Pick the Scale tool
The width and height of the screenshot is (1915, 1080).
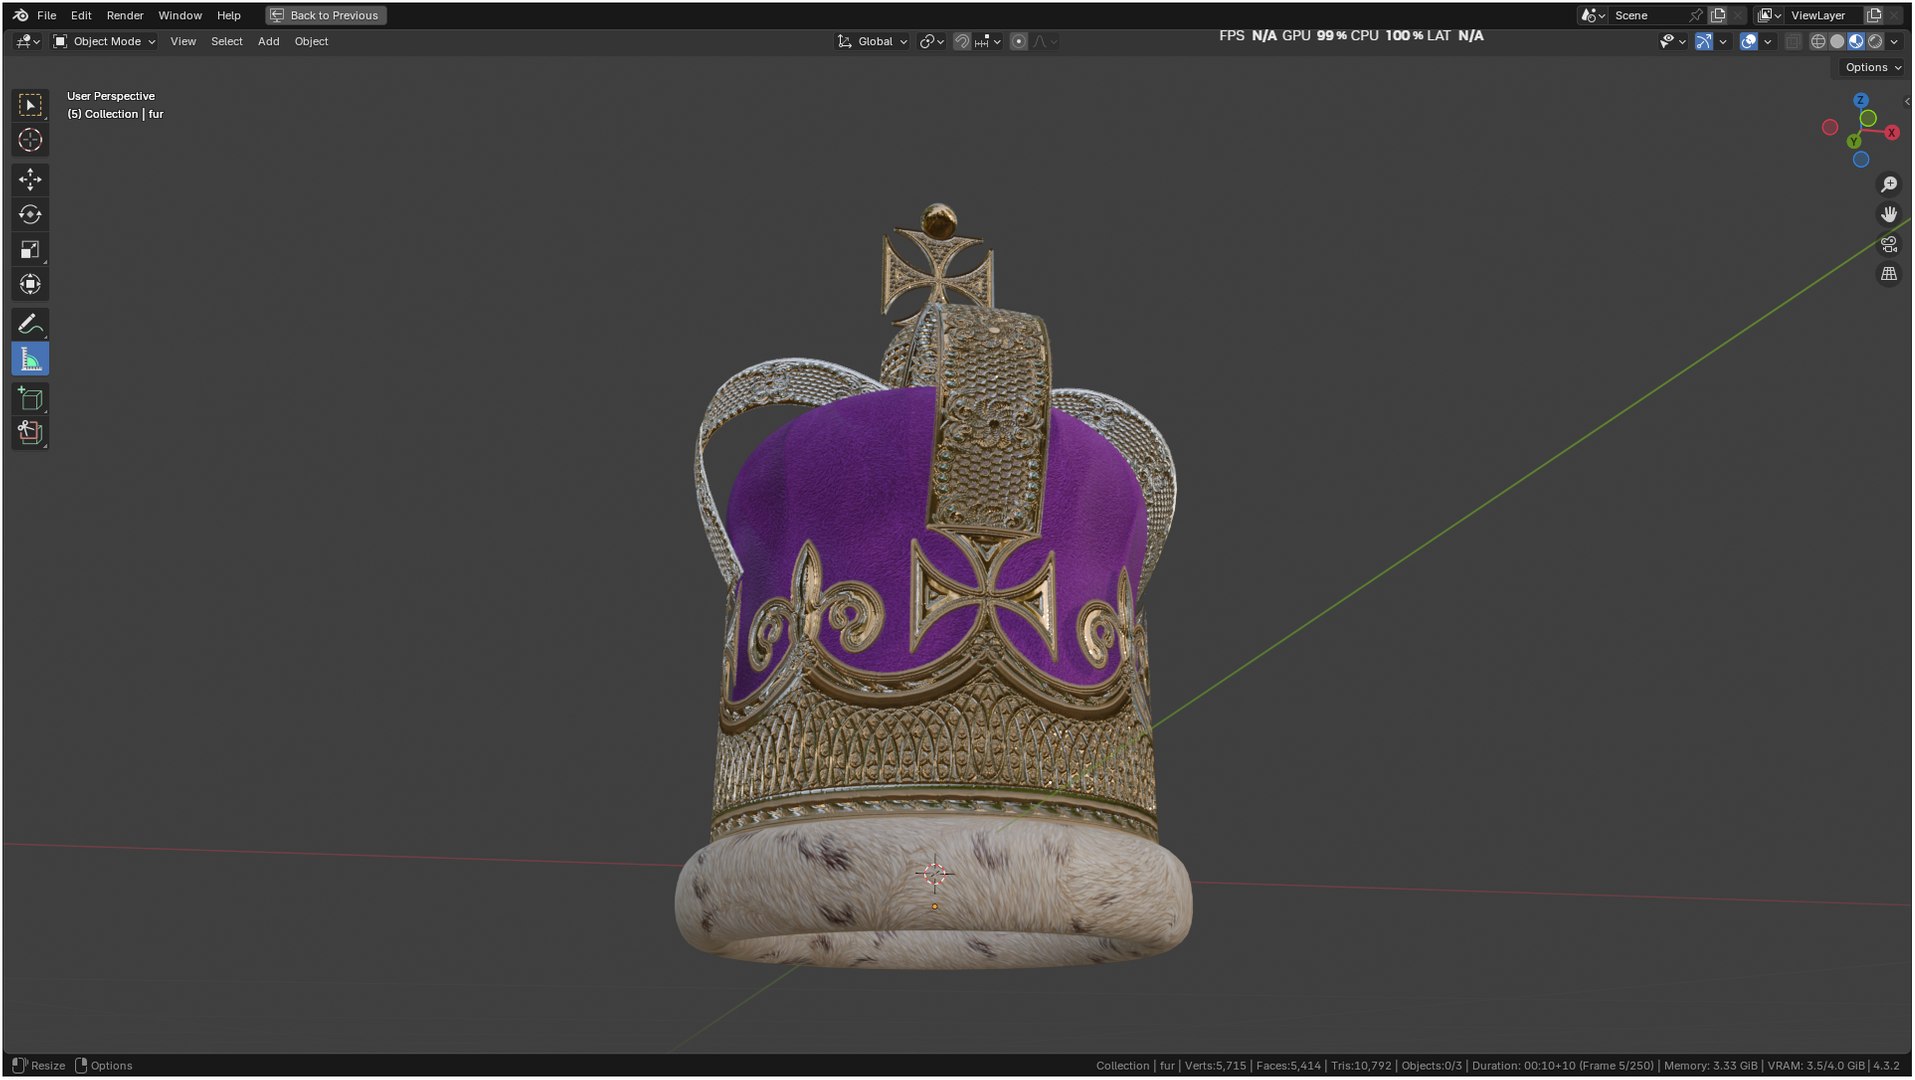pos(30,249)
